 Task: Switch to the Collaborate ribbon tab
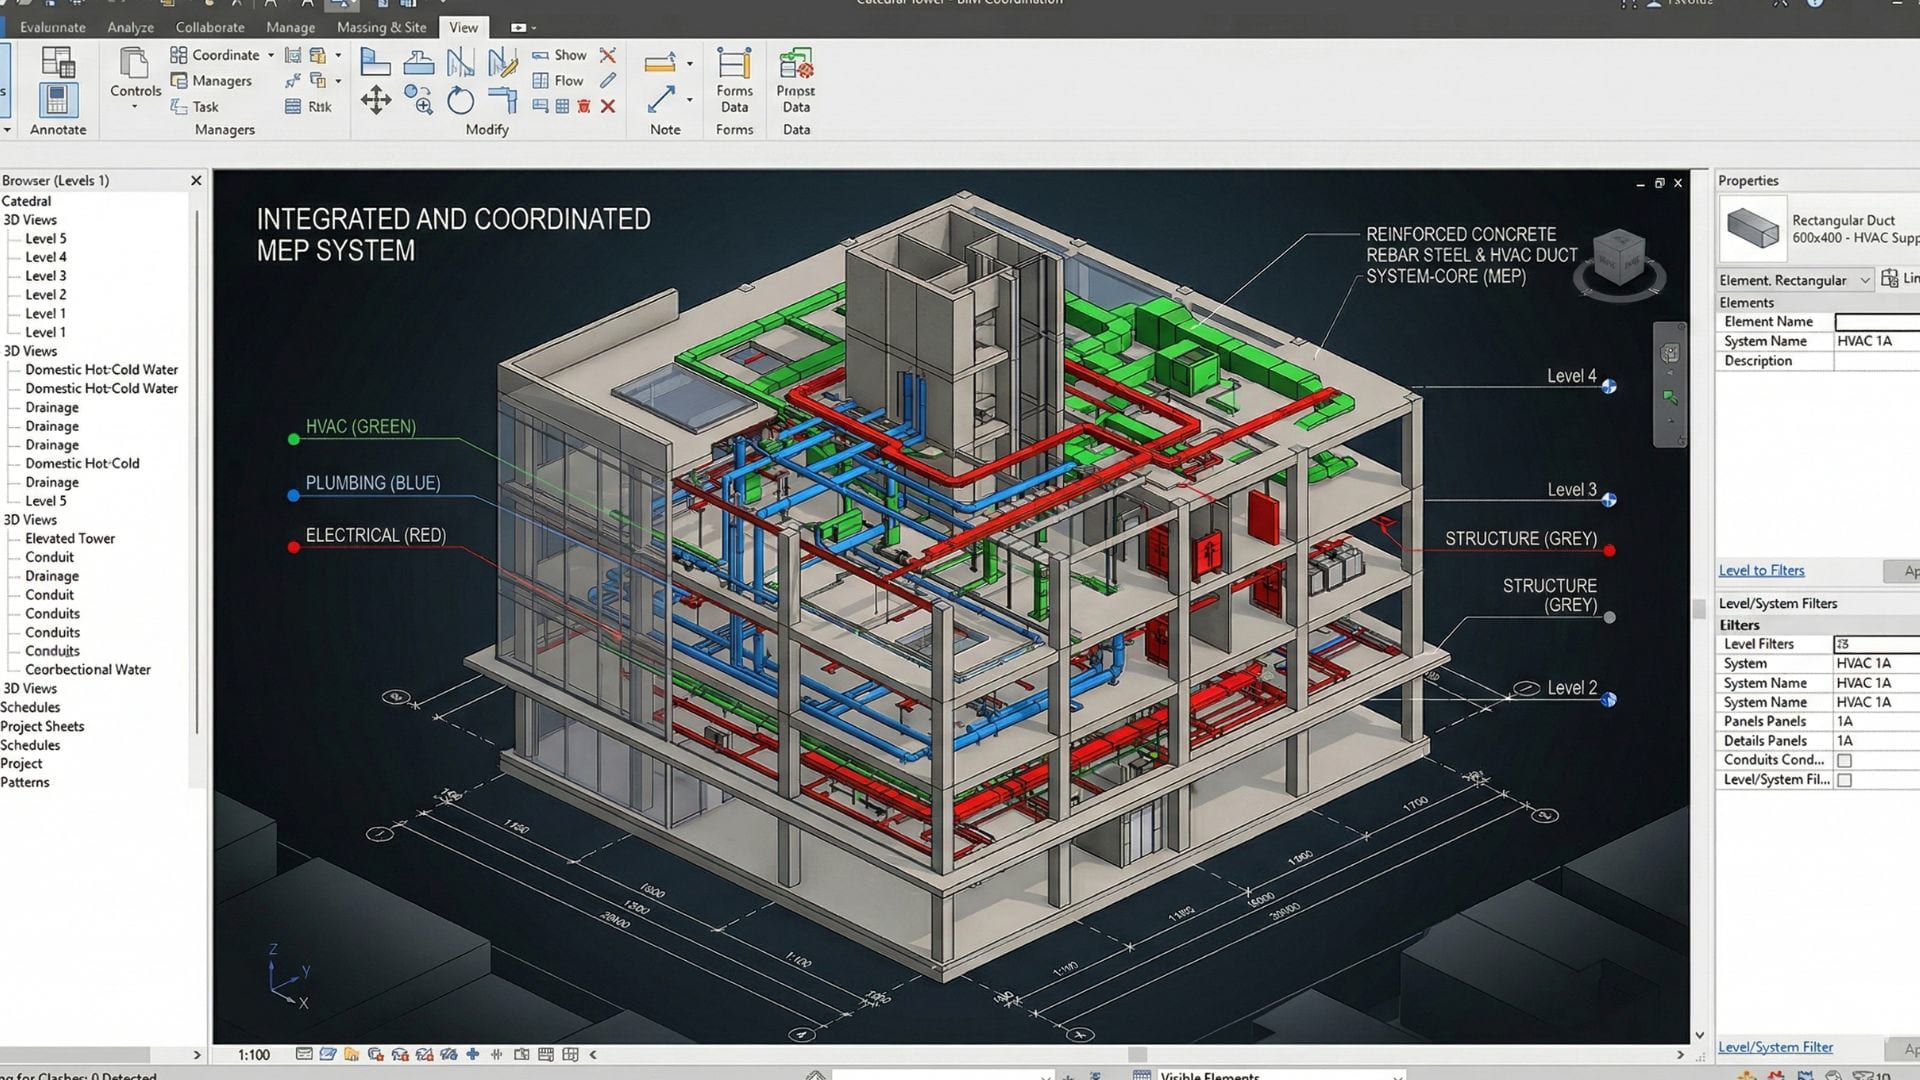point(210,27)
